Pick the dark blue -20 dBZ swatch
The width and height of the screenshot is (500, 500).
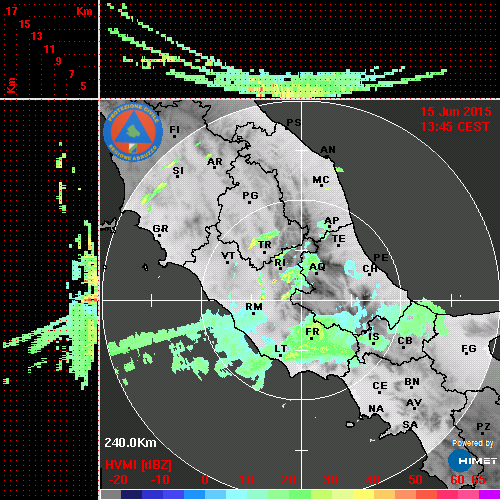coord(131,495)
